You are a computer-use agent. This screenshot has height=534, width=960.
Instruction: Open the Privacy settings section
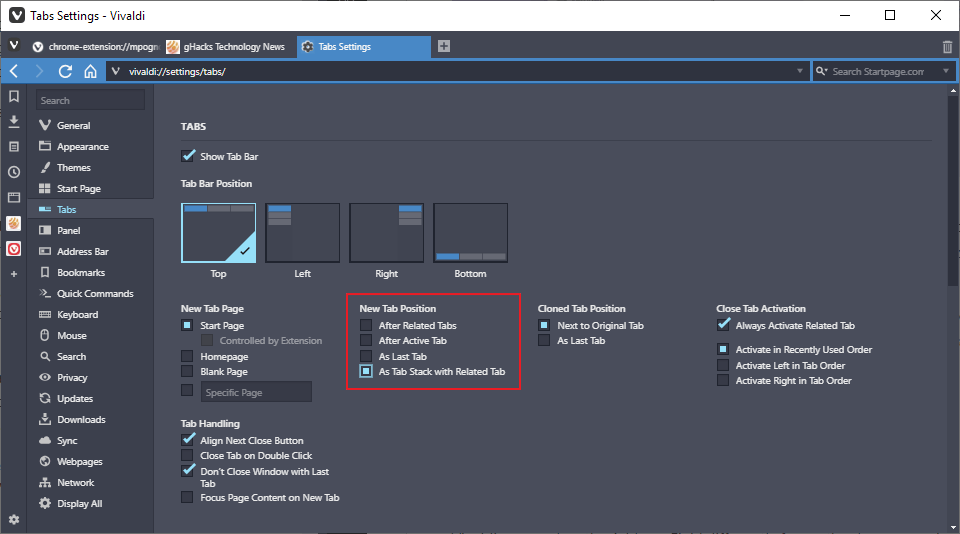[x=90, y=377]
